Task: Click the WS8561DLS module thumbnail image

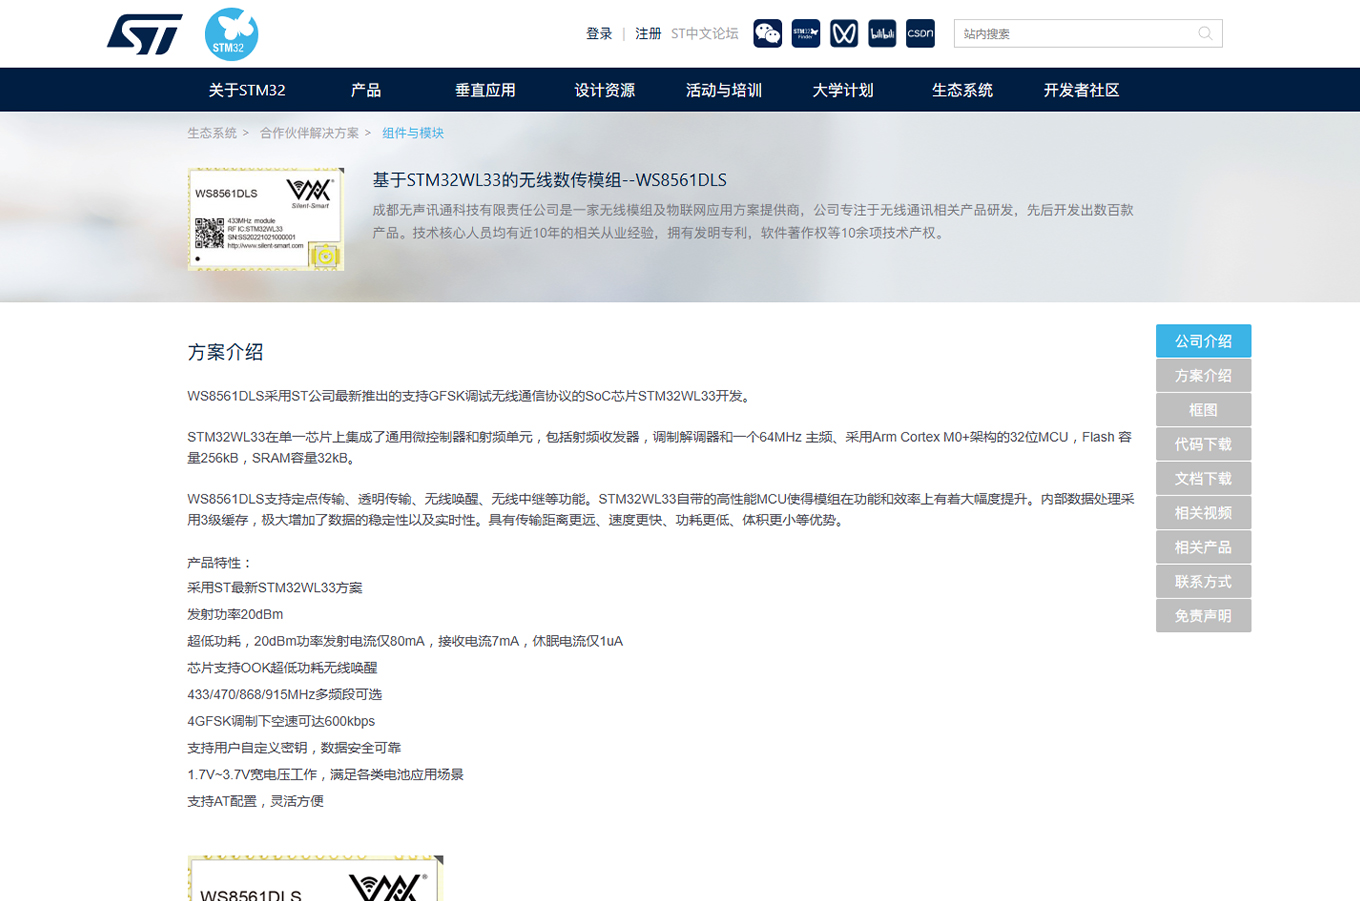Action: (266, 219)
